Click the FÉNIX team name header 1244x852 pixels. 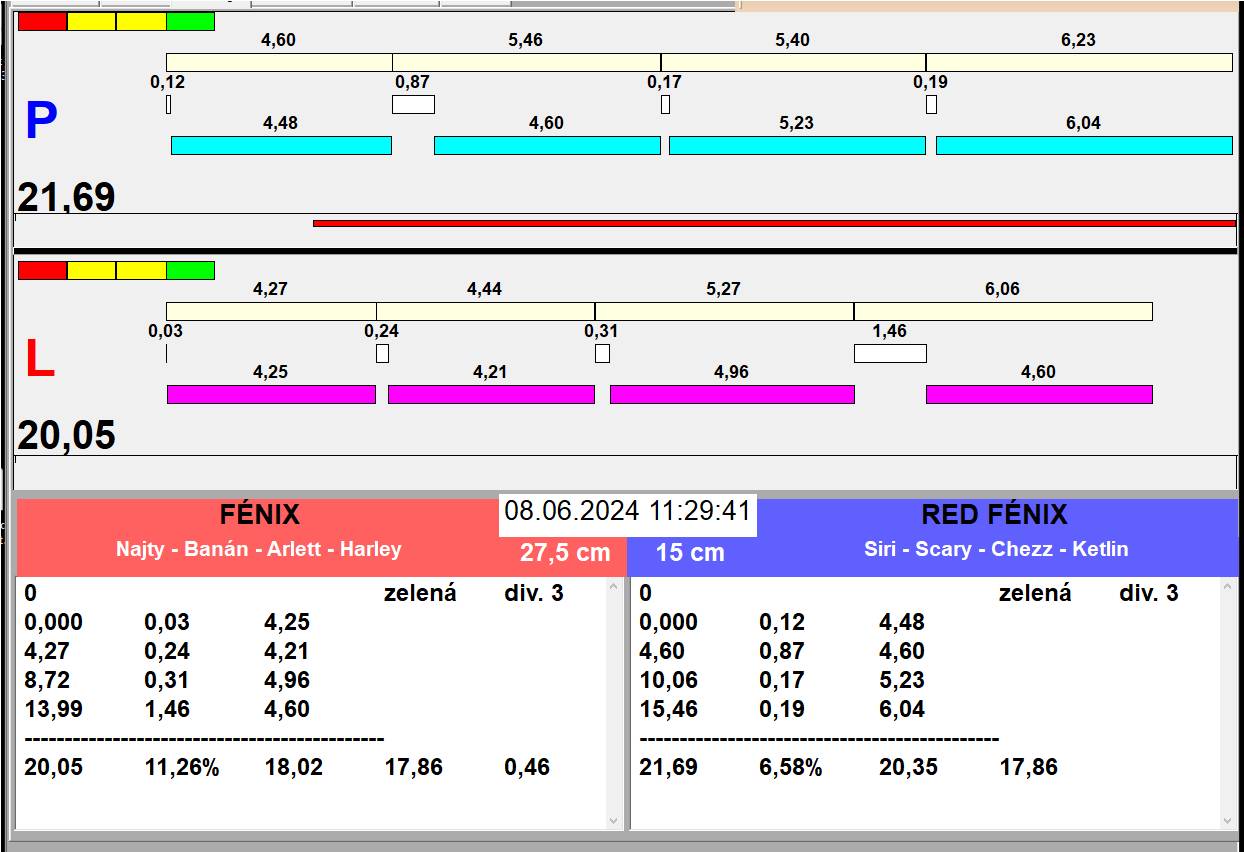pos(259,515)
